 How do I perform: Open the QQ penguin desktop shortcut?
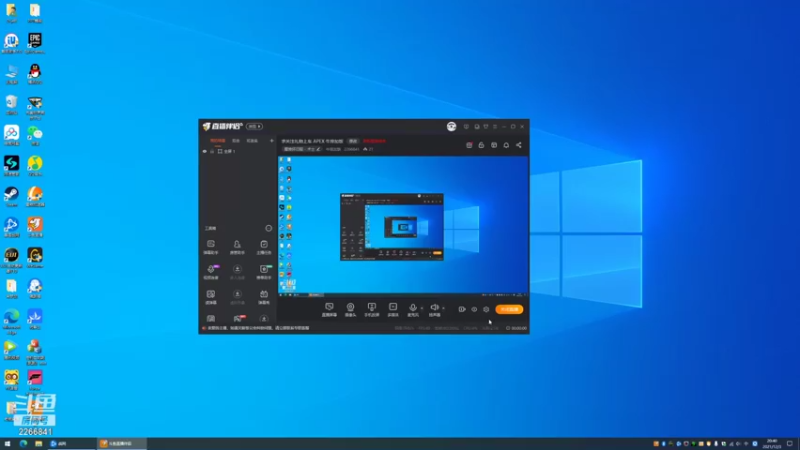click(x=35, y=73)
